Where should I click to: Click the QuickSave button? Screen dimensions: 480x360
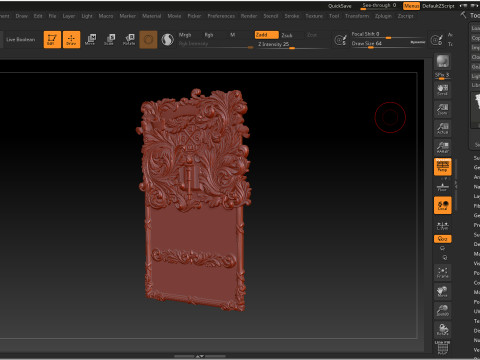point(340,6)
